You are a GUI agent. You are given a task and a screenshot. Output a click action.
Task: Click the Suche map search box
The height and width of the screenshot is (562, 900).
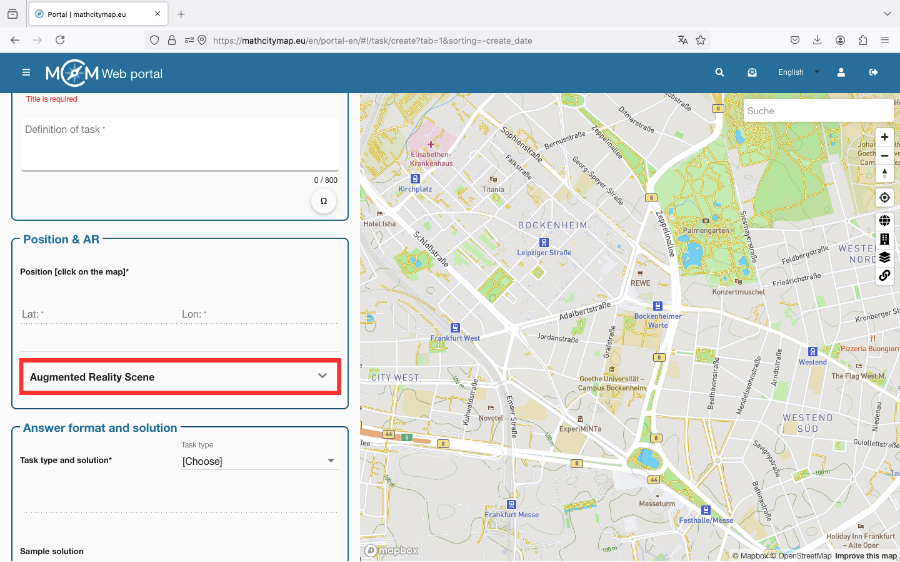[817, 111]
